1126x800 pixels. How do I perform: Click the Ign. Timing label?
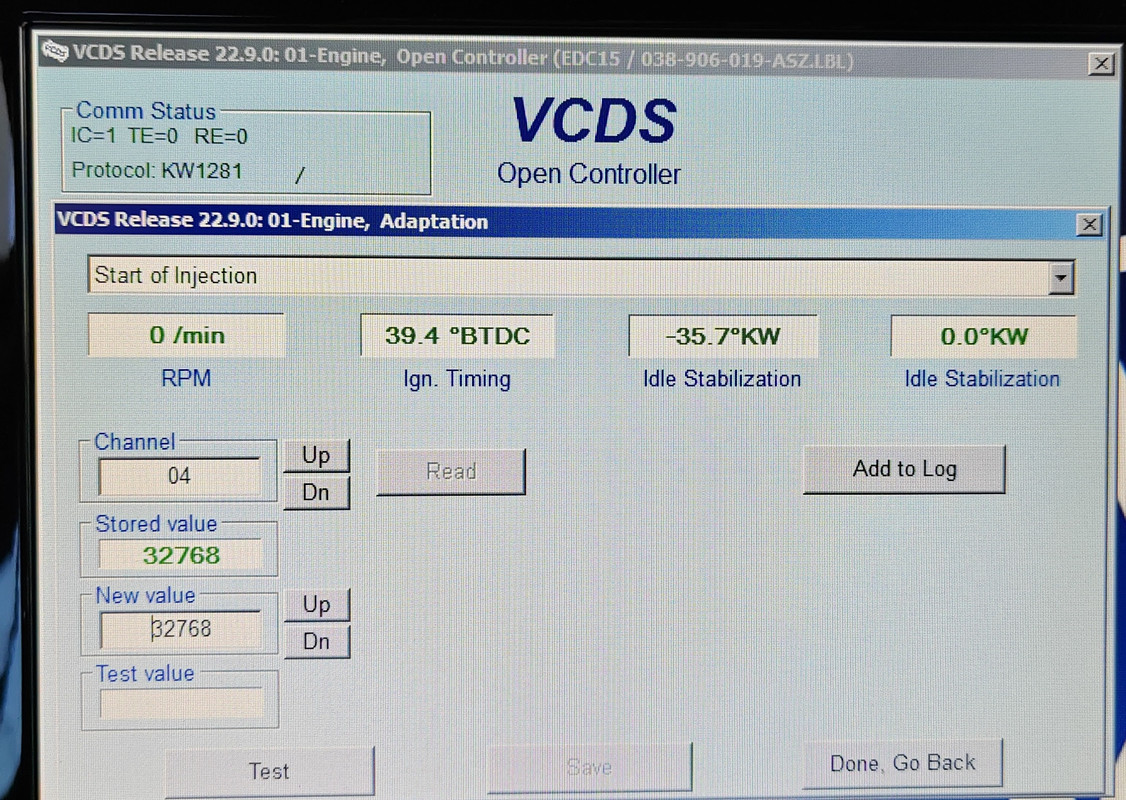click(457, 378)
